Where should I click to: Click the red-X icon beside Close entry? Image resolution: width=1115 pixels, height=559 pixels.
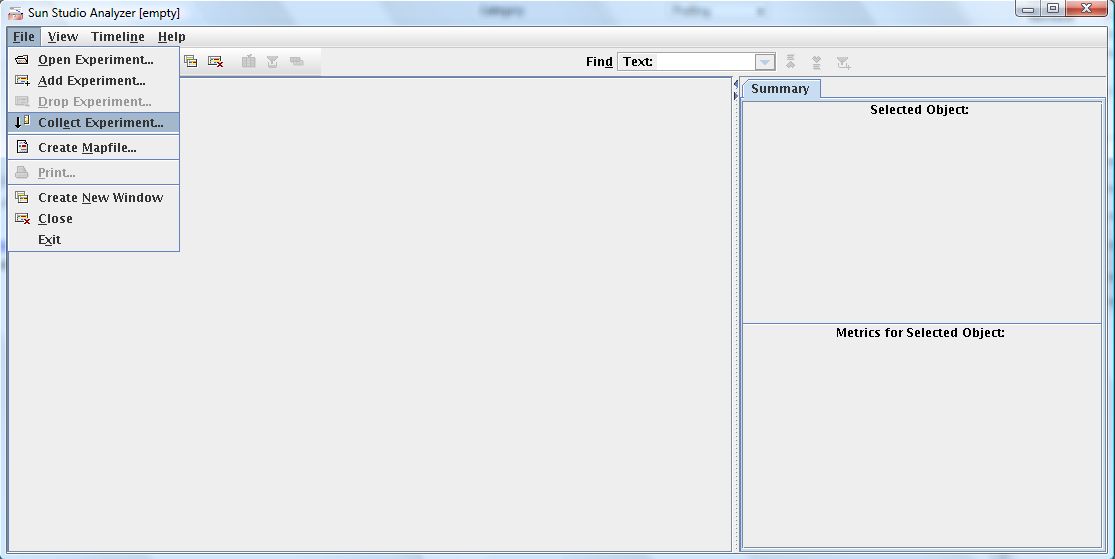[x=22, y=218]
